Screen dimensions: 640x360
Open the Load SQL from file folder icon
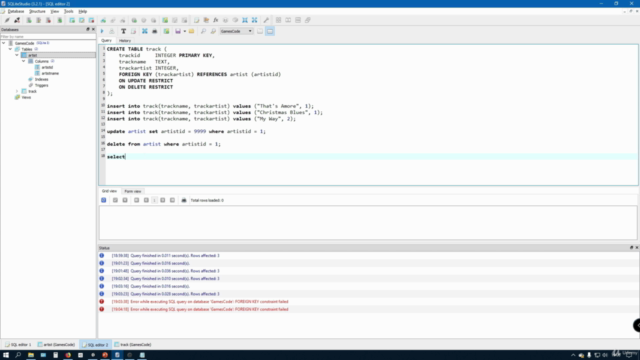pos(191,31)
